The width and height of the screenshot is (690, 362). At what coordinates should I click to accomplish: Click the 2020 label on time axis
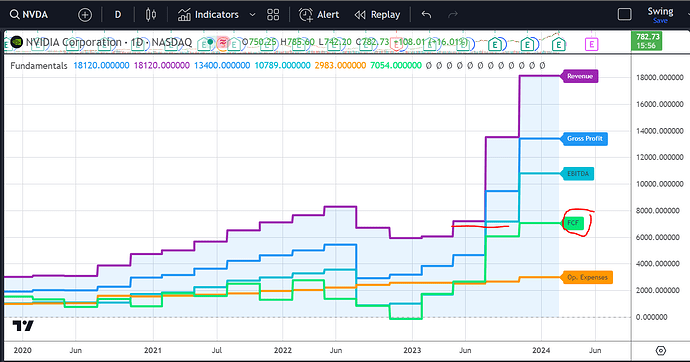(22, 350)
